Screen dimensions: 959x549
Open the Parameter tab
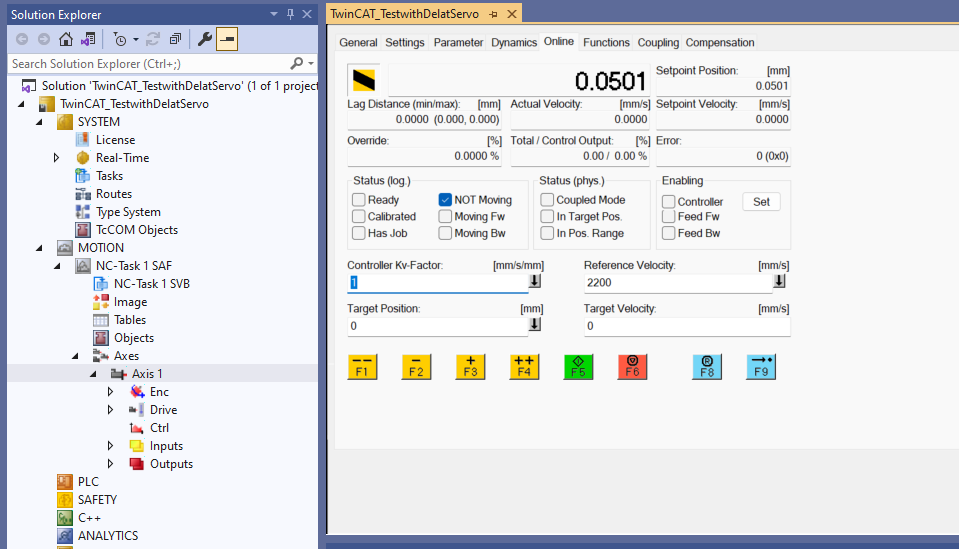point(458,42)
